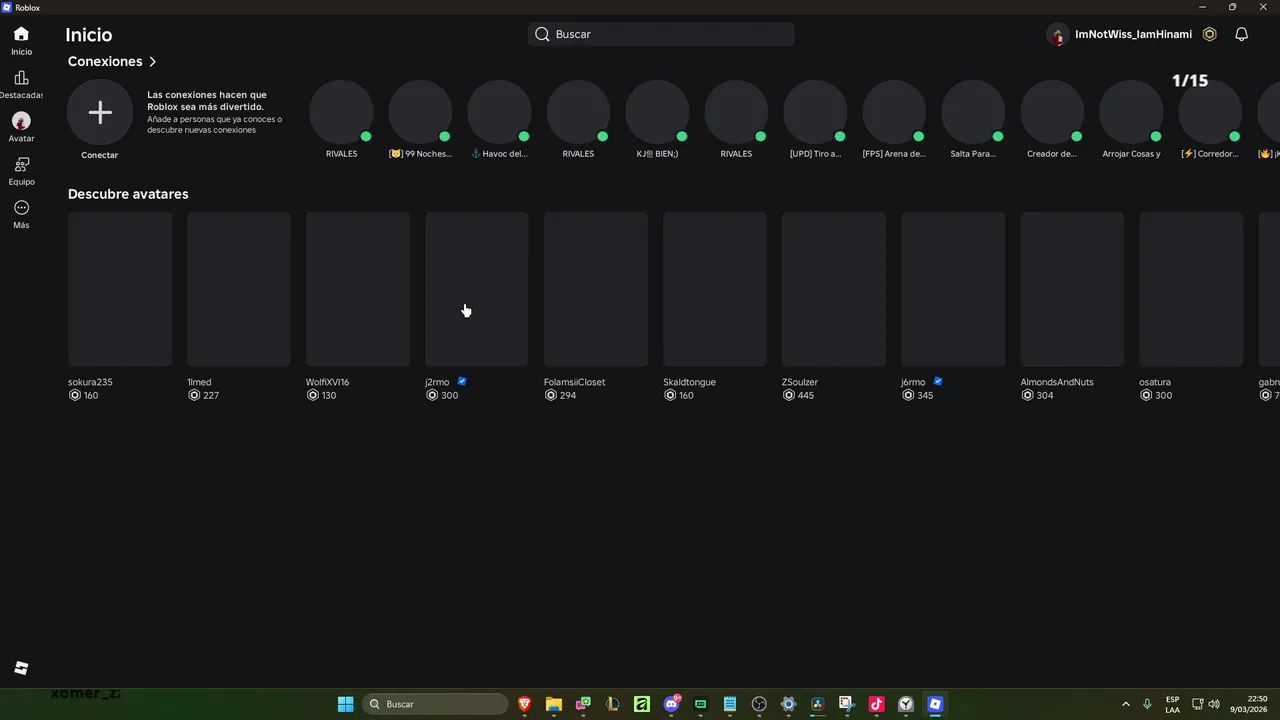
Task: Select the j6rmo creator name
Action: tap(913, 382)
